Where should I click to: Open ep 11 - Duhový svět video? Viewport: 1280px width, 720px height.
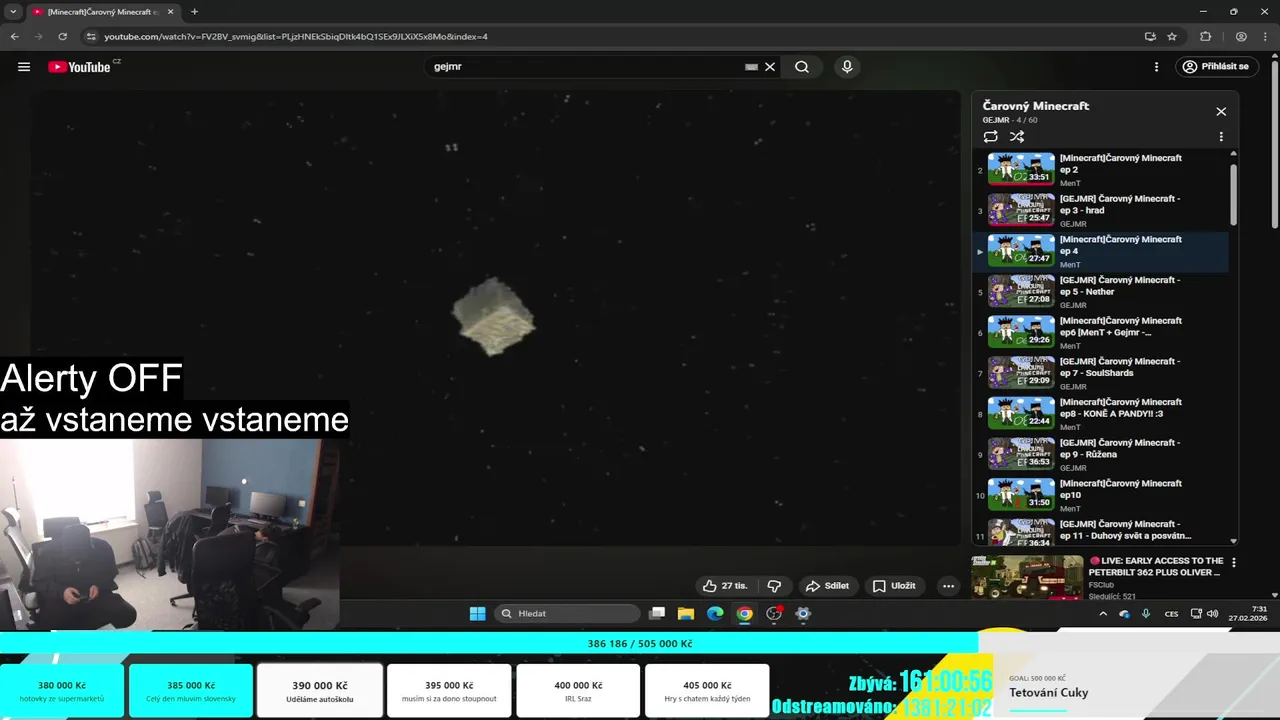click(x=1100, y=532)
